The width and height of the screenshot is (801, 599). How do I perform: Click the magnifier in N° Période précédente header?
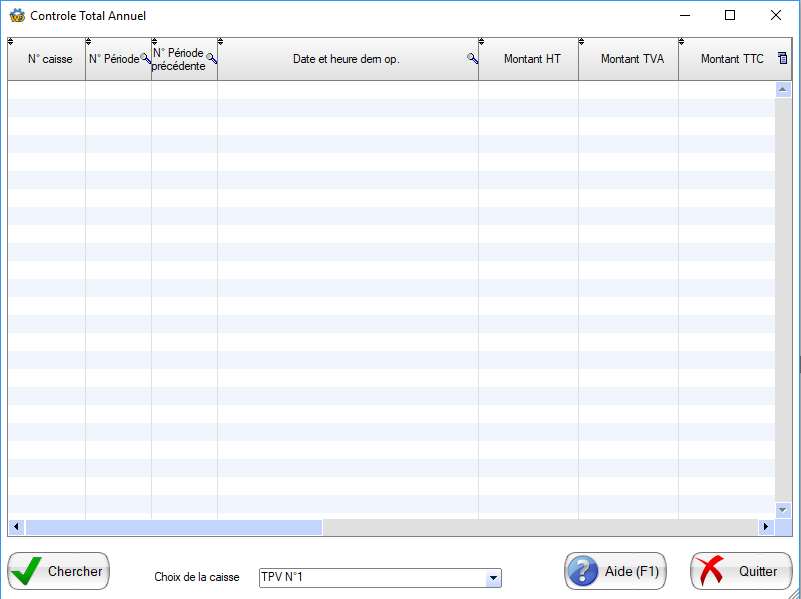[x=211, y=60]
